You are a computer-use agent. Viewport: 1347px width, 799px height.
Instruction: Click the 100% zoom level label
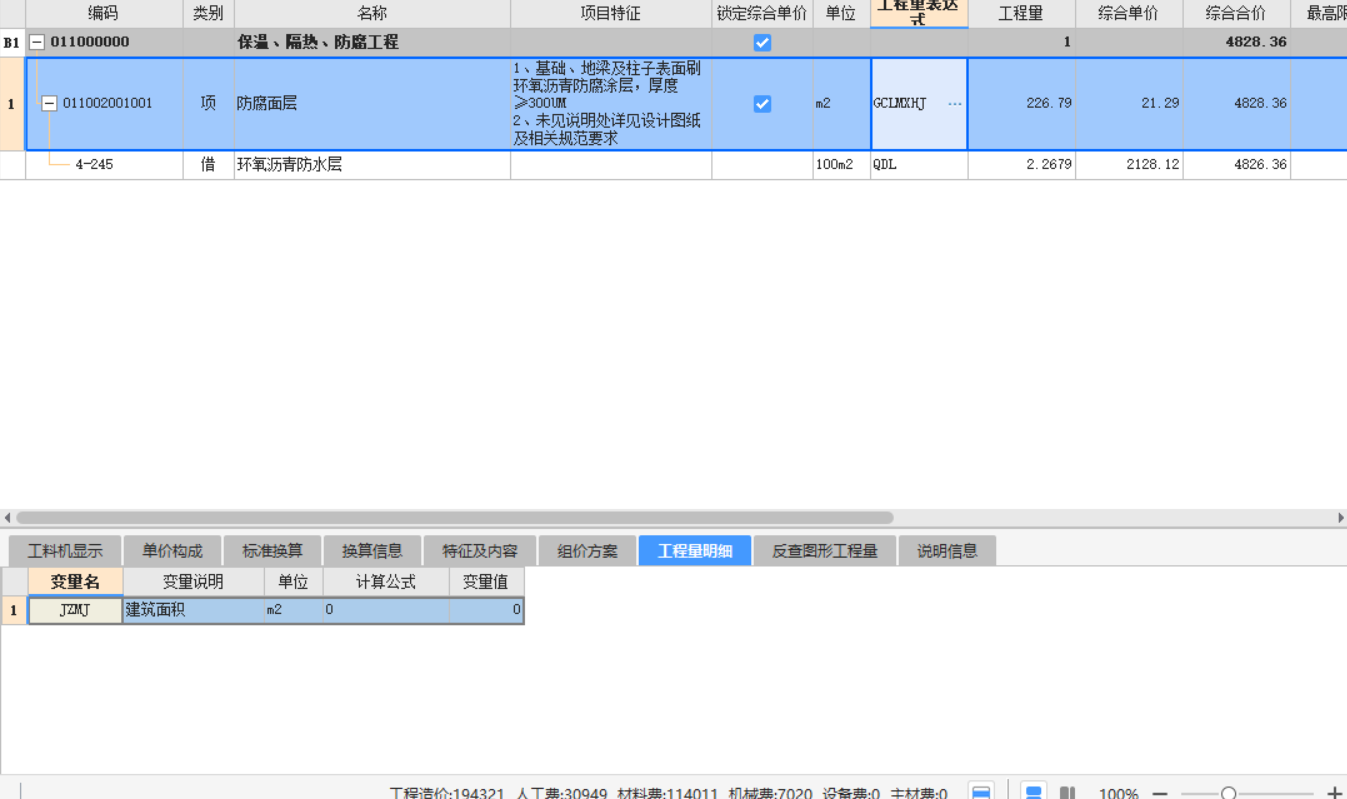click(1119, 794)
